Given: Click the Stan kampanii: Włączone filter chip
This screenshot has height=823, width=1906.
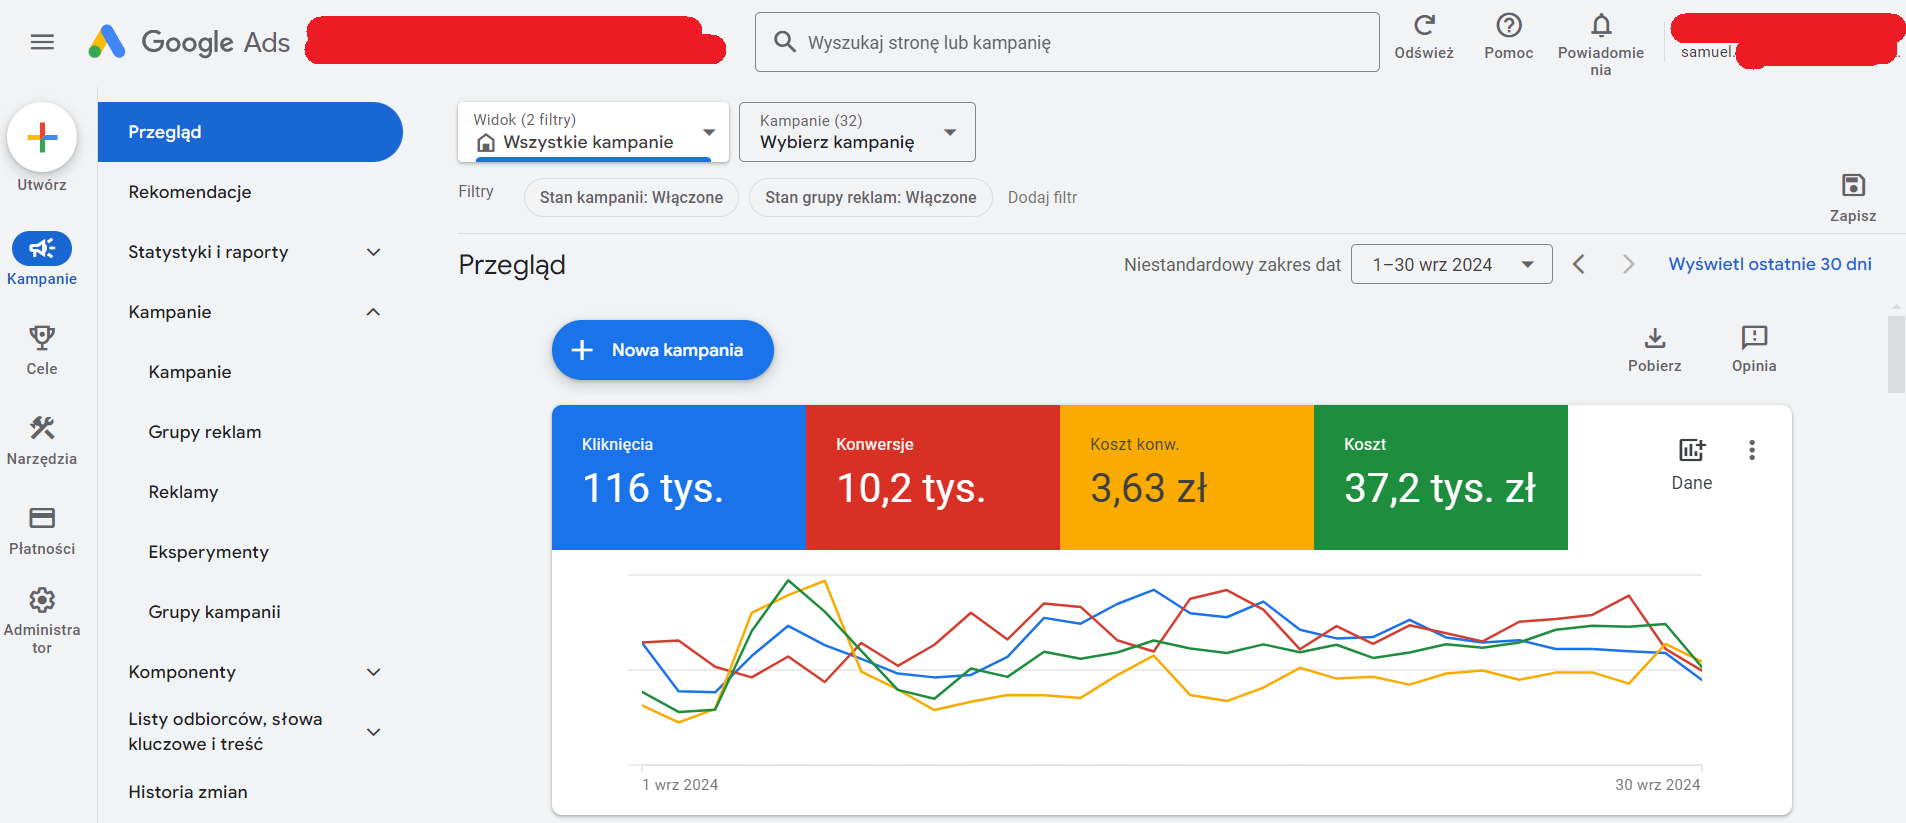Looking at the screenshot, I should click(x=631, y=197).
